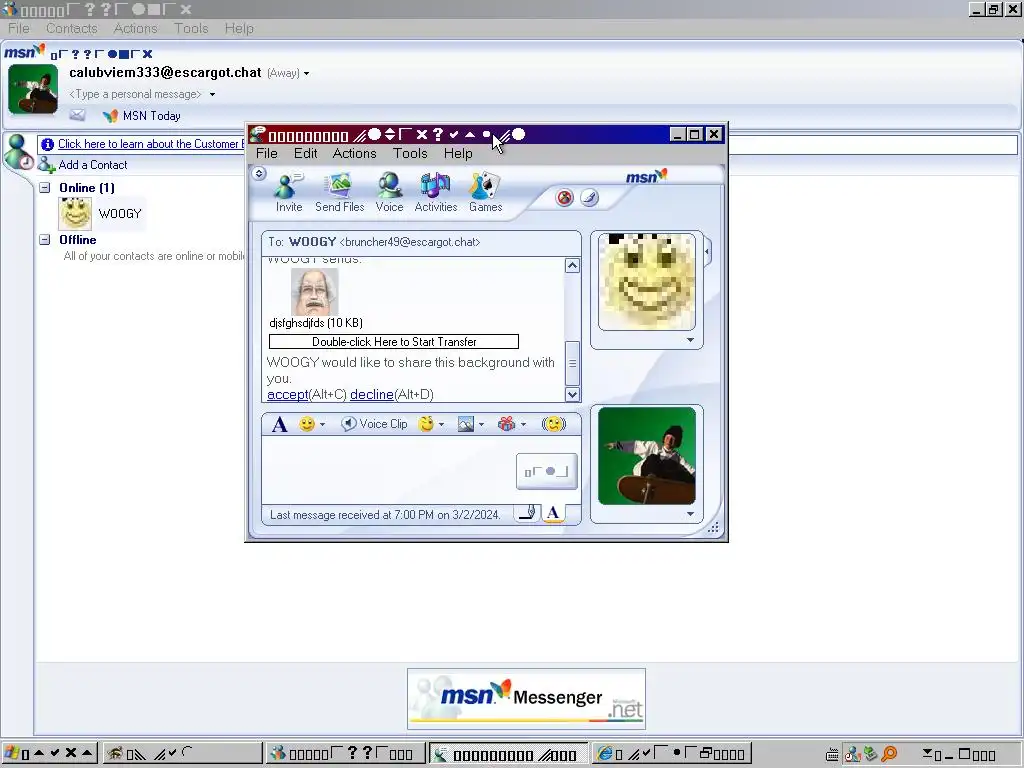1024x768 pixels.
Task: Toggle chat toolbar collapse button
Action: click(259, 174)
